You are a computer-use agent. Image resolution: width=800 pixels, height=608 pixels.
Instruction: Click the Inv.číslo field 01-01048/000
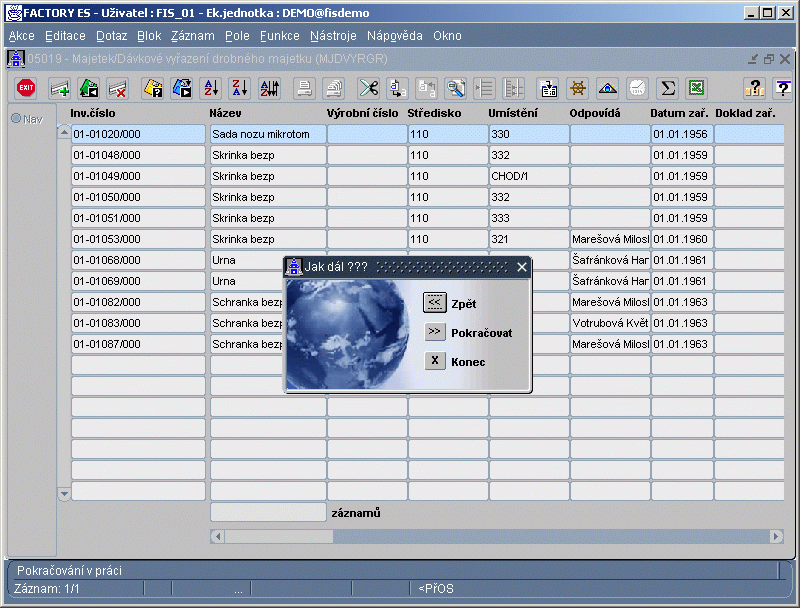click(138, 155)
